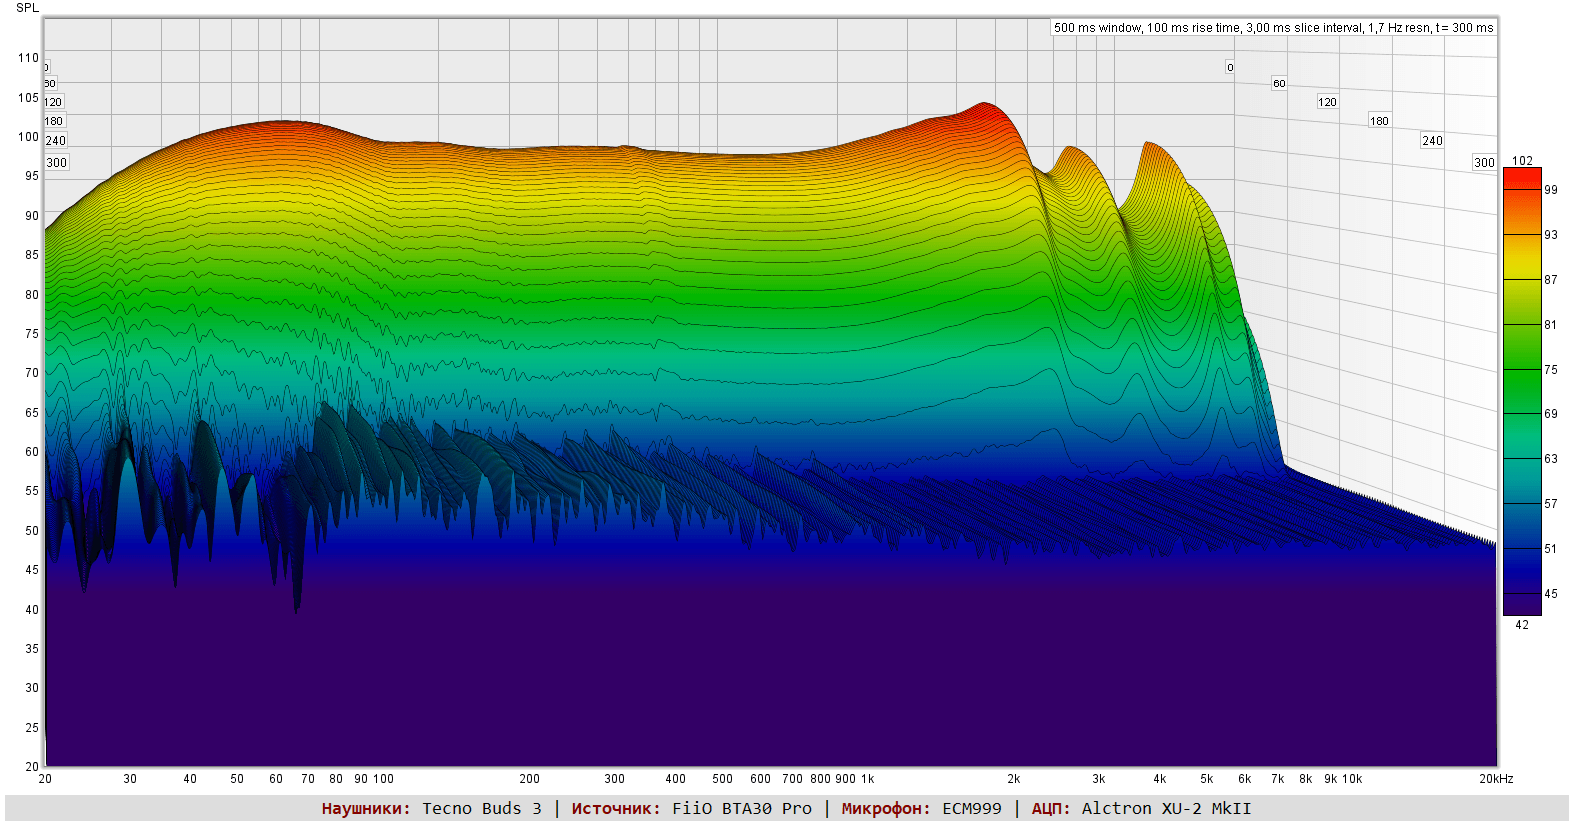The image size is (1574, 826).
Task: Select the 57 tick on the color legend
Action: [x=1550, y=504]
